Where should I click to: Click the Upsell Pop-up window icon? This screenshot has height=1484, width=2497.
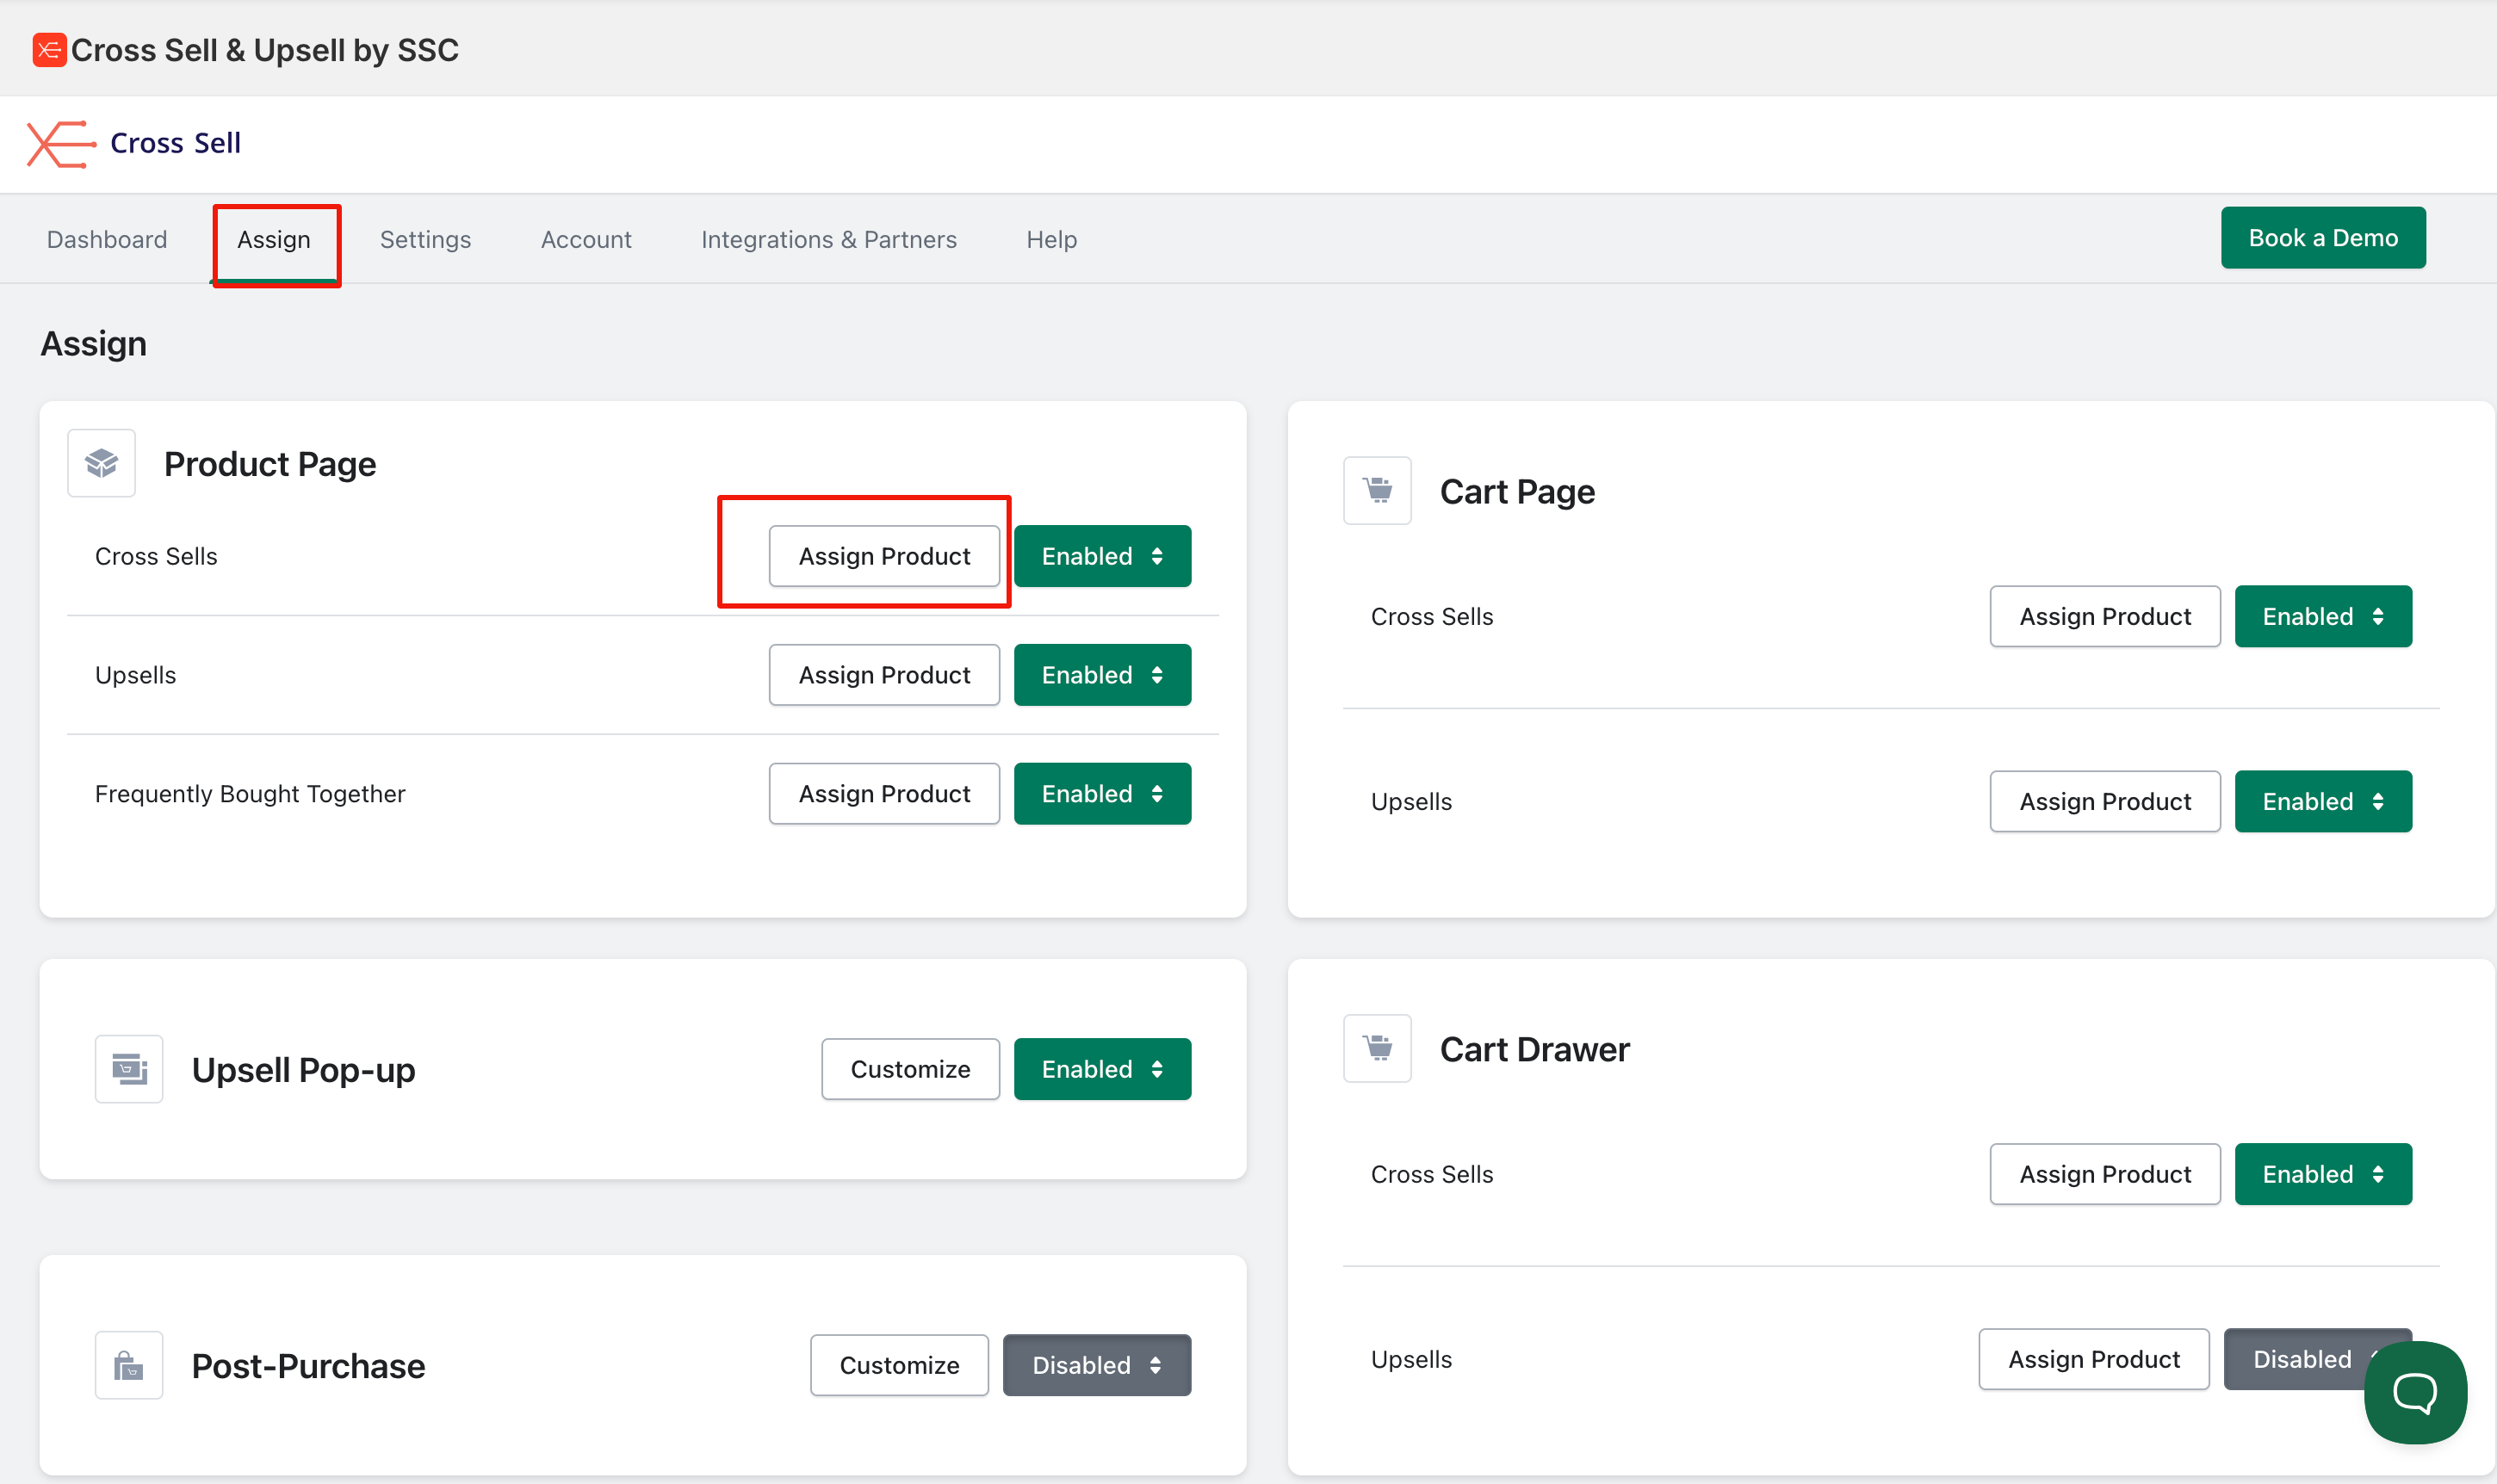click(129, 1069)
